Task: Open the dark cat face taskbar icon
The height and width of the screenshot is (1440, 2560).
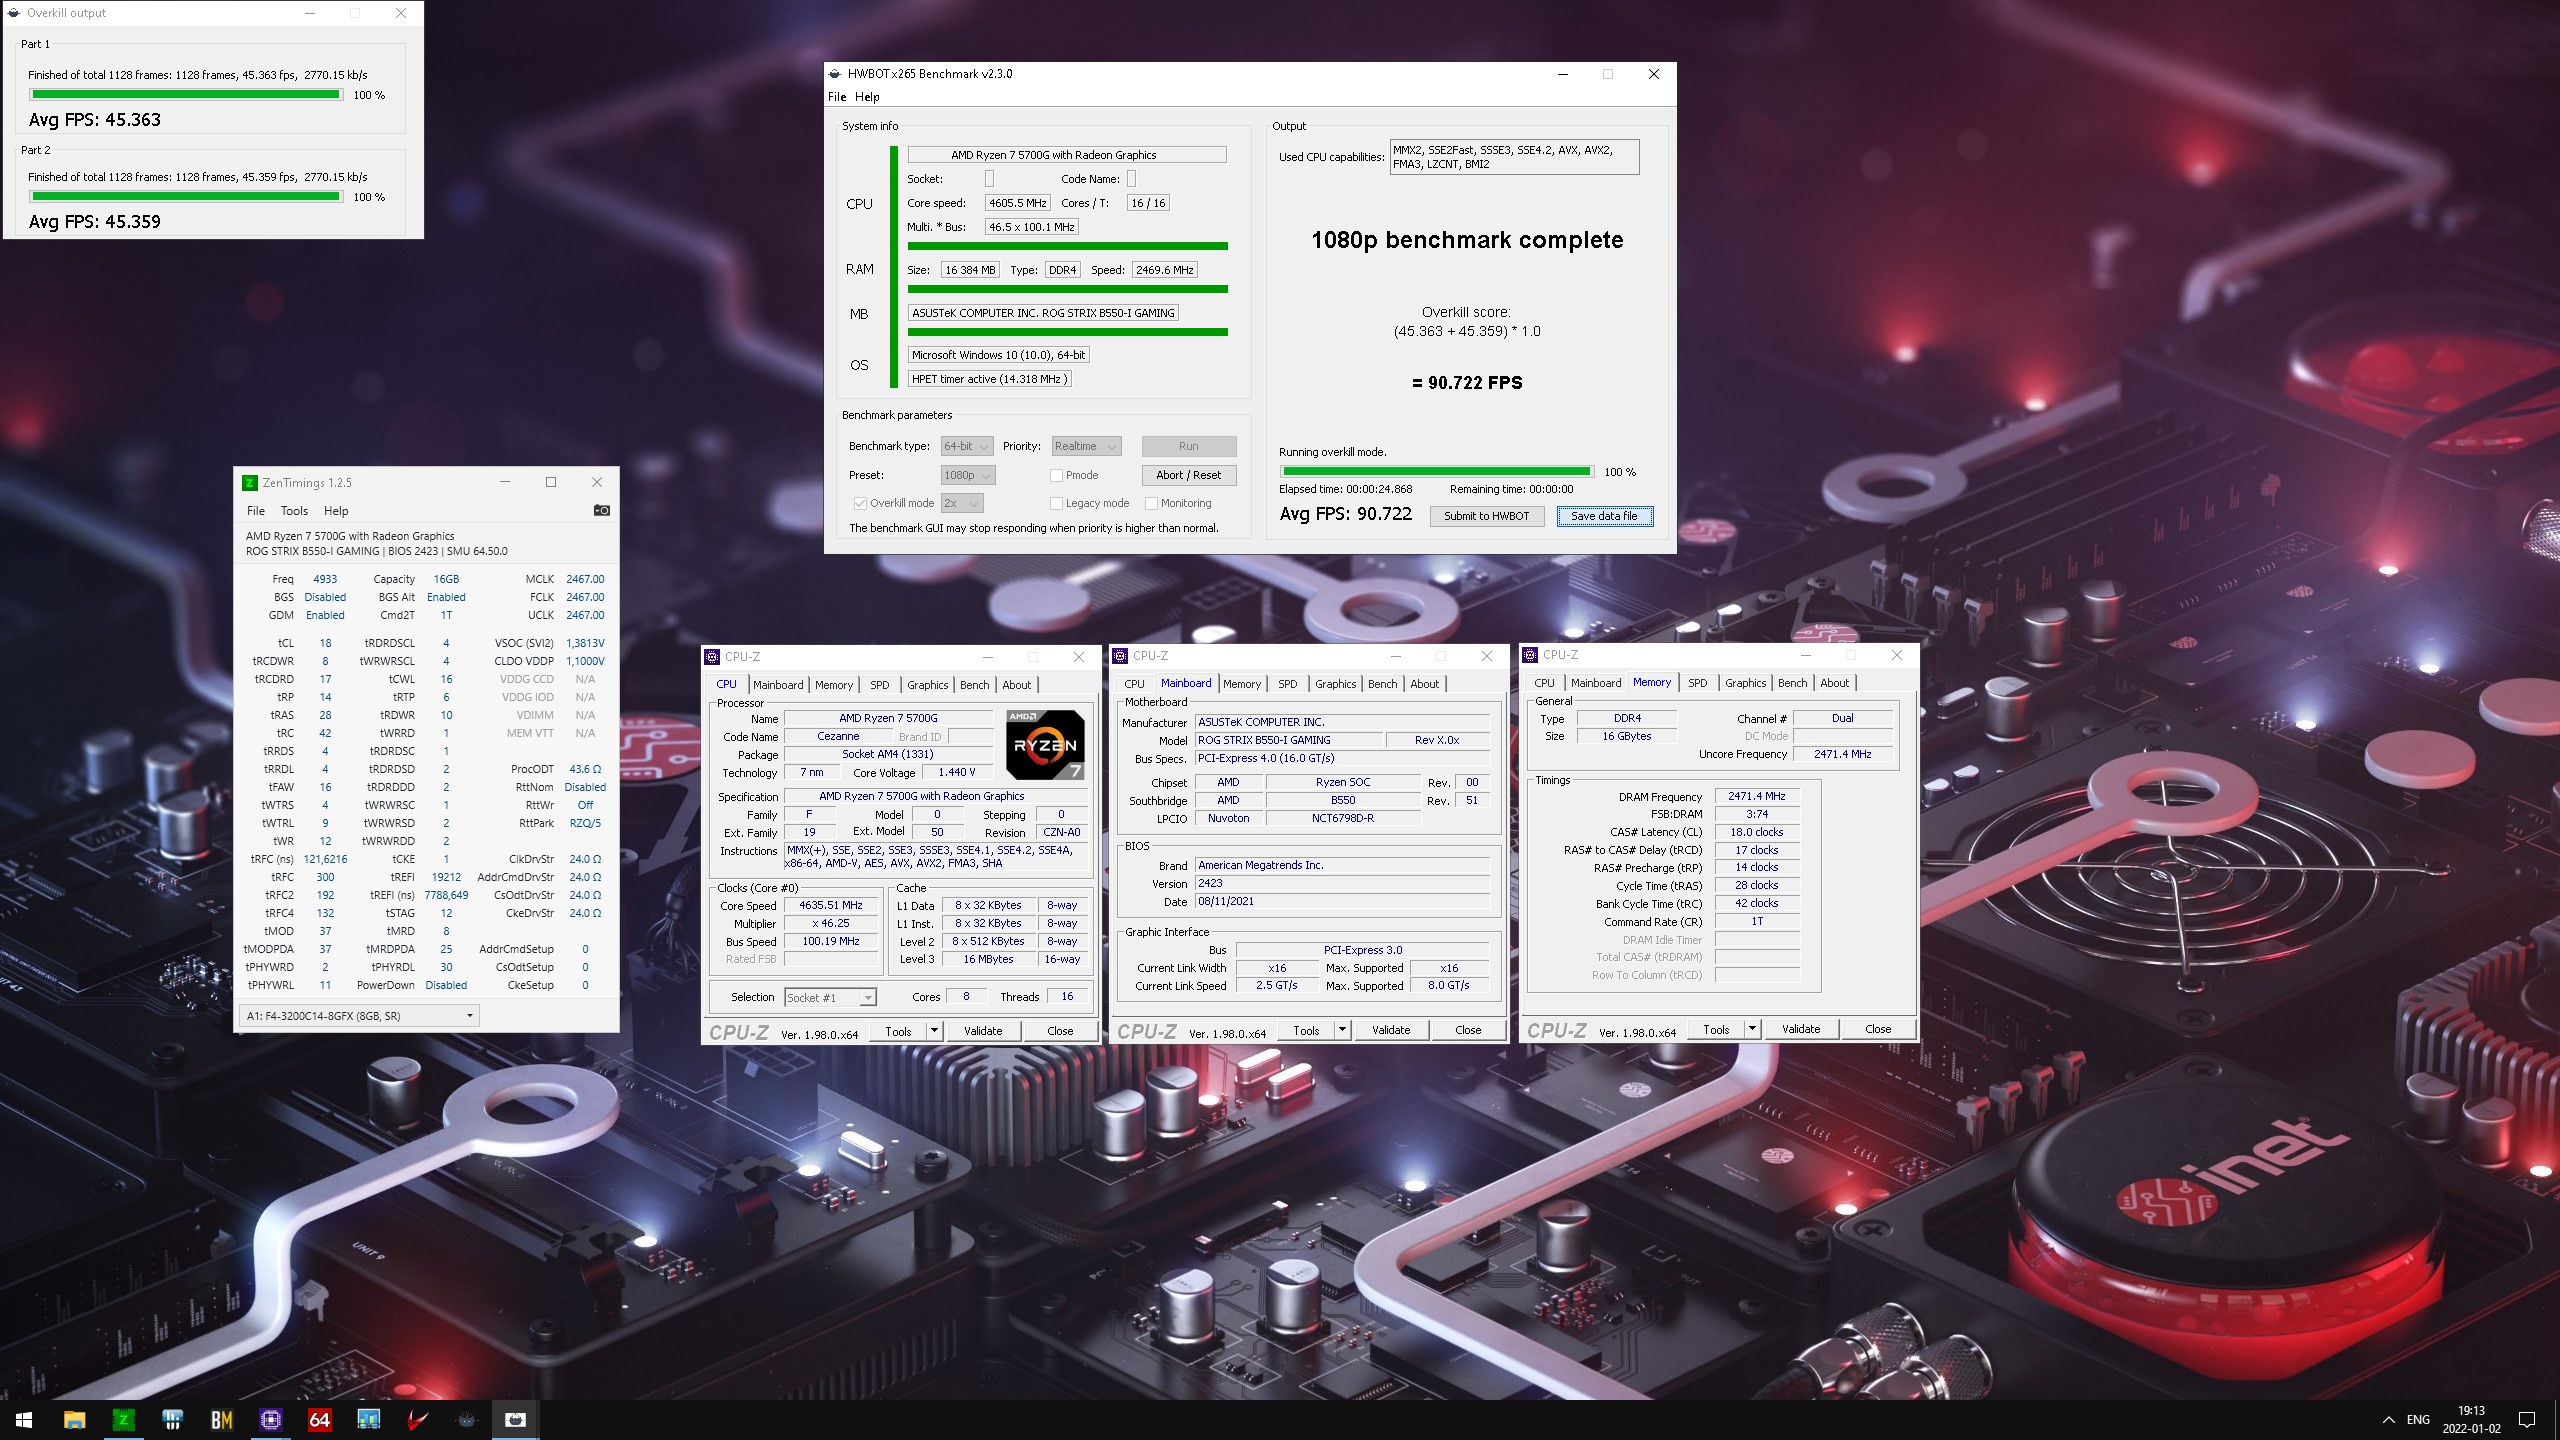Action: [466, 1419]
